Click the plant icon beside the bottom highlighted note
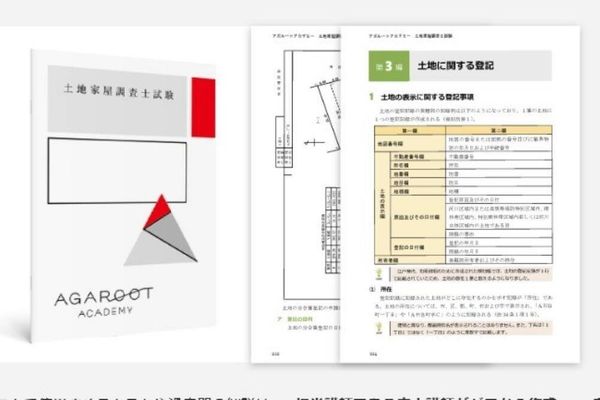This screenshot has width=600, height=400. (379, 328)
